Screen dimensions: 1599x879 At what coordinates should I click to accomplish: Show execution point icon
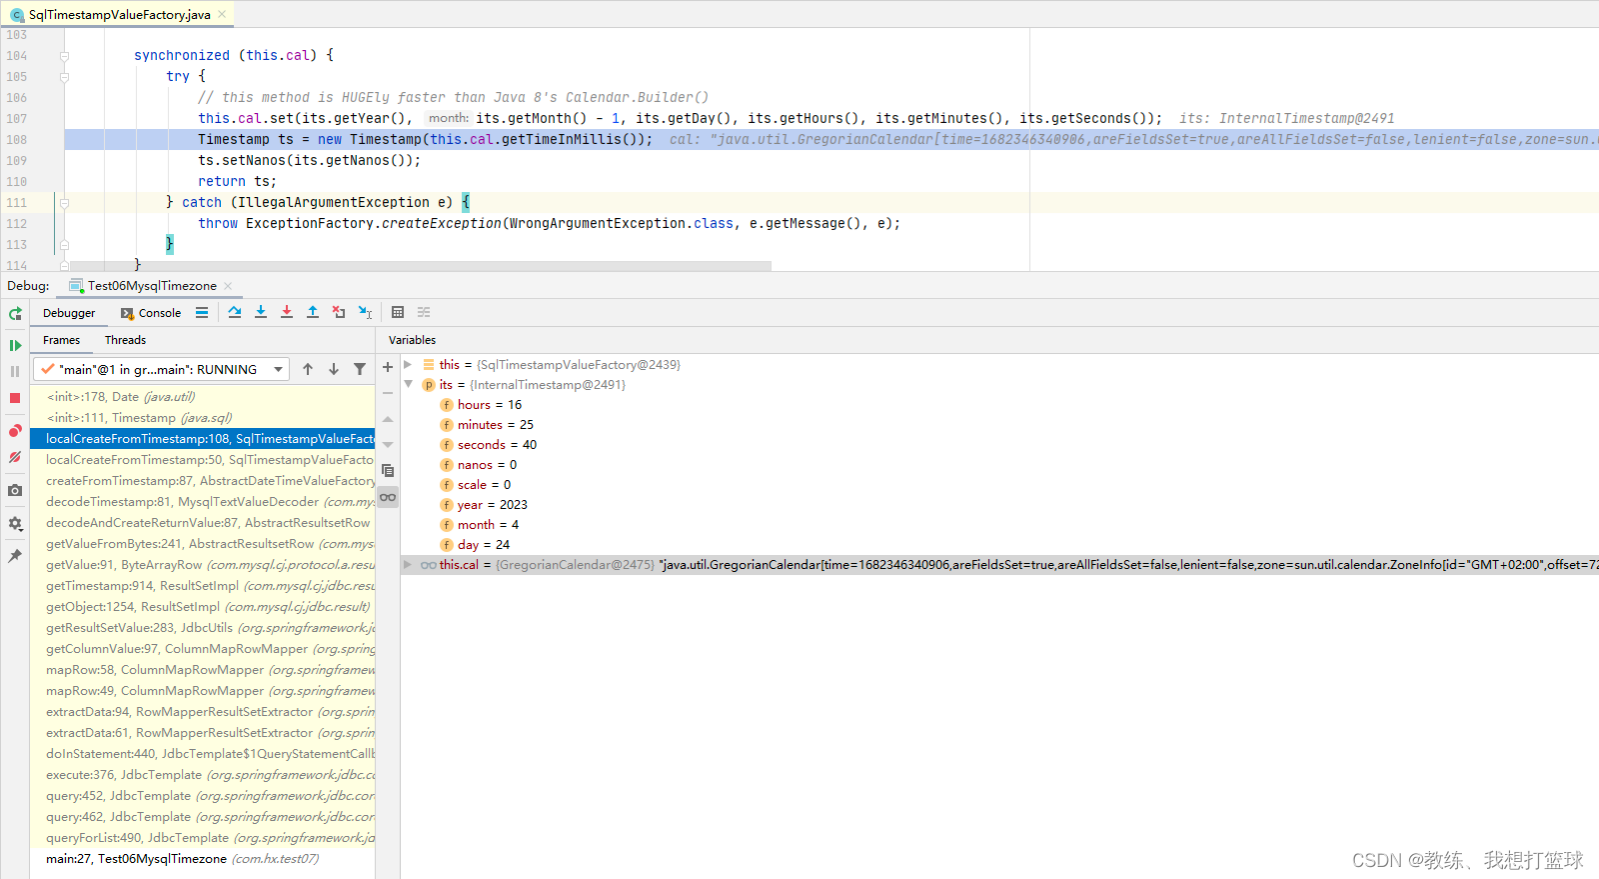tap(202, 312)
